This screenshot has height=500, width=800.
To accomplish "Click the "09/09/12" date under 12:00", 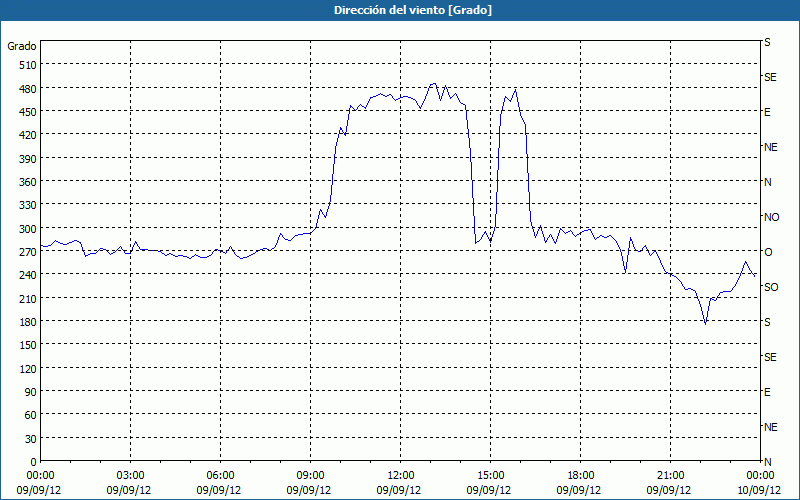I will [x=399, y=490].
